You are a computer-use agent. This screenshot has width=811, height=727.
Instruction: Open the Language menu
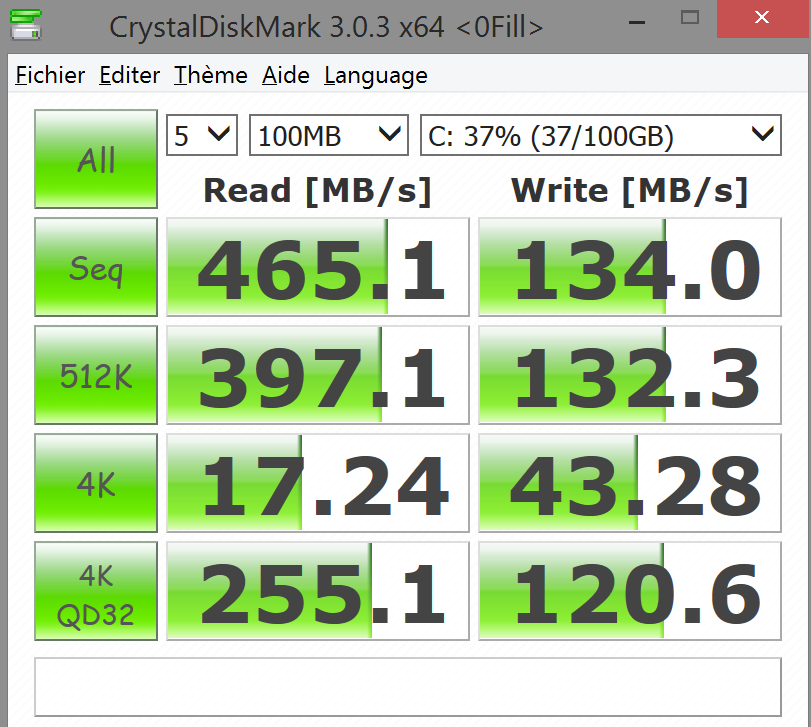tap(376, 77)
